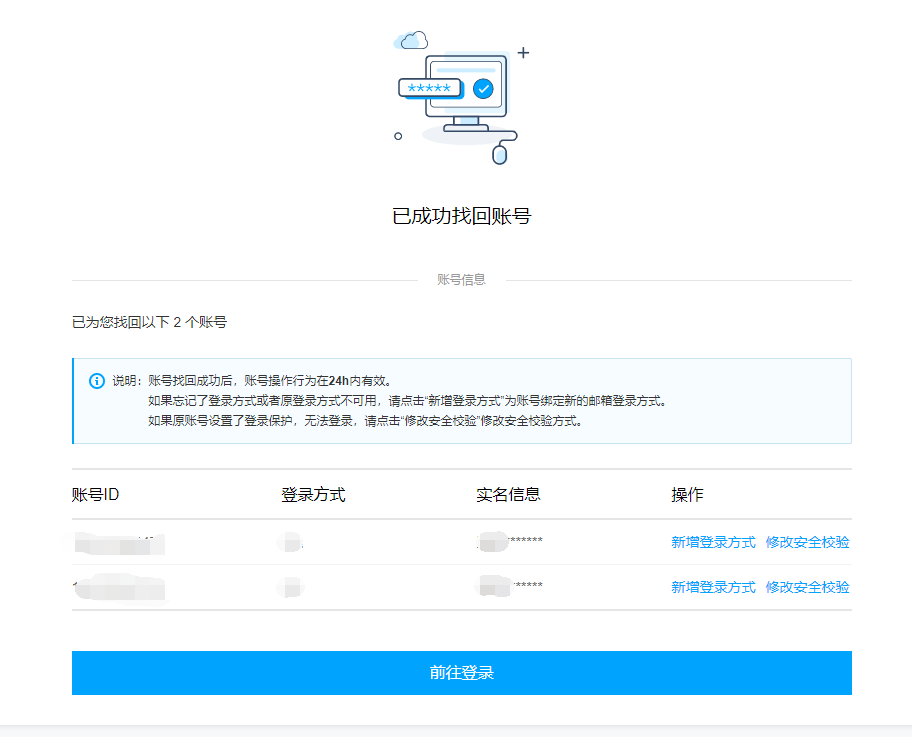Open 修改安全校验 for the second account
This screenshot has height=737, width=912.
(x=807, y=587)
